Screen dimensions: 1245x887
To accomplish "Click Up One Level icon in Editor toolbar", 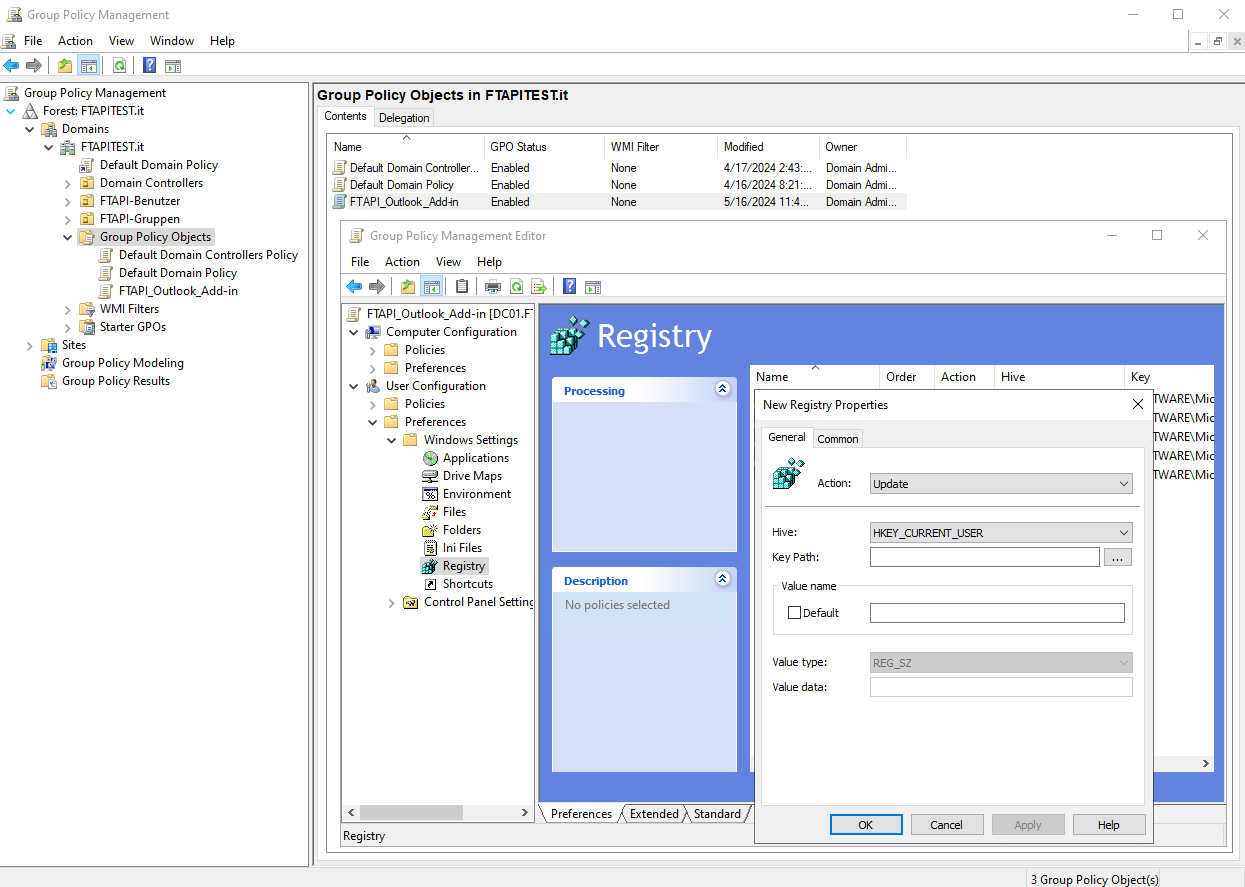I will tap(408, 287).
